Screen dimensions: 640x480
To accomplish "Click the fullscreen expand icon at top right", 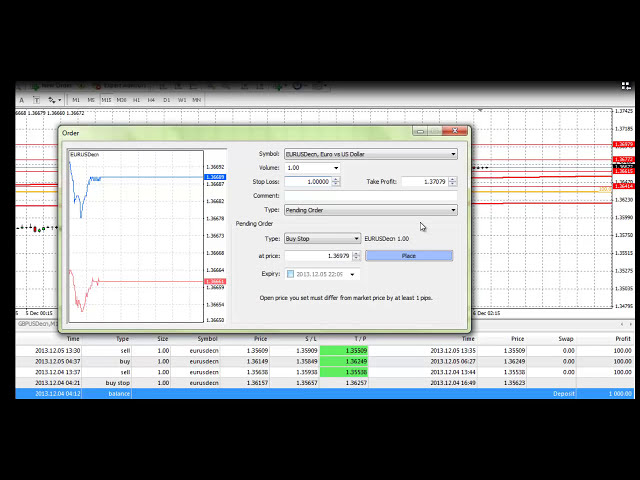I will click(x=626, y=86).
